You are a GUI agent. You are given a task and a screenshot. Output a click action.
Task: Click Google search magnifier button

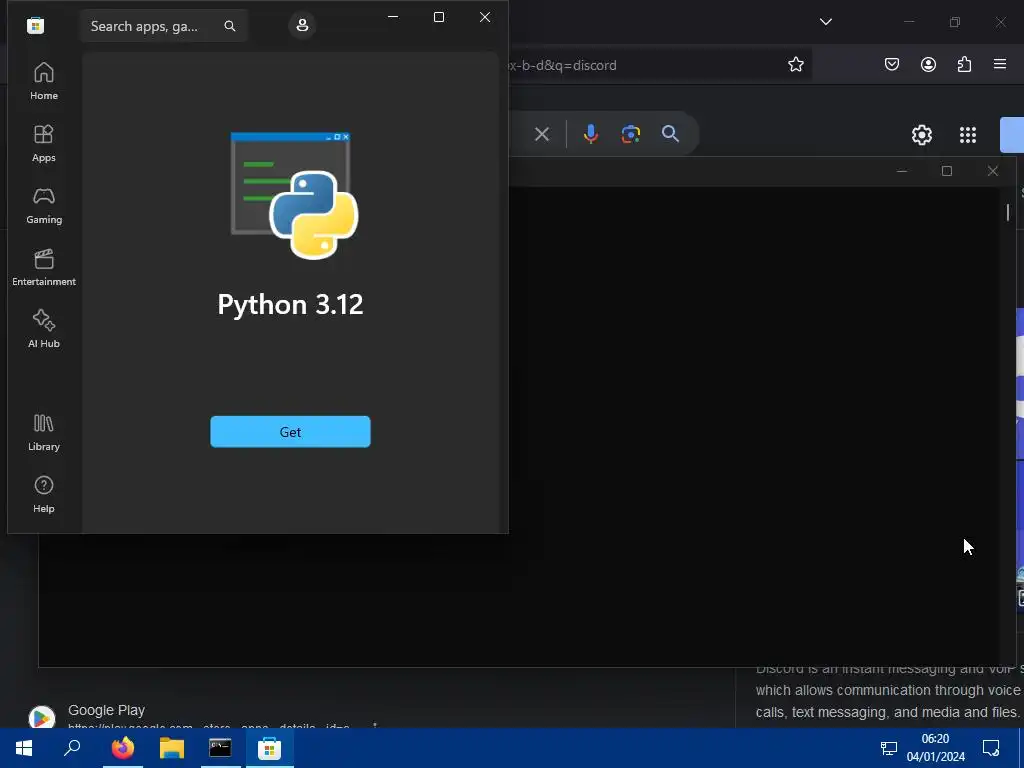[670, 134]
